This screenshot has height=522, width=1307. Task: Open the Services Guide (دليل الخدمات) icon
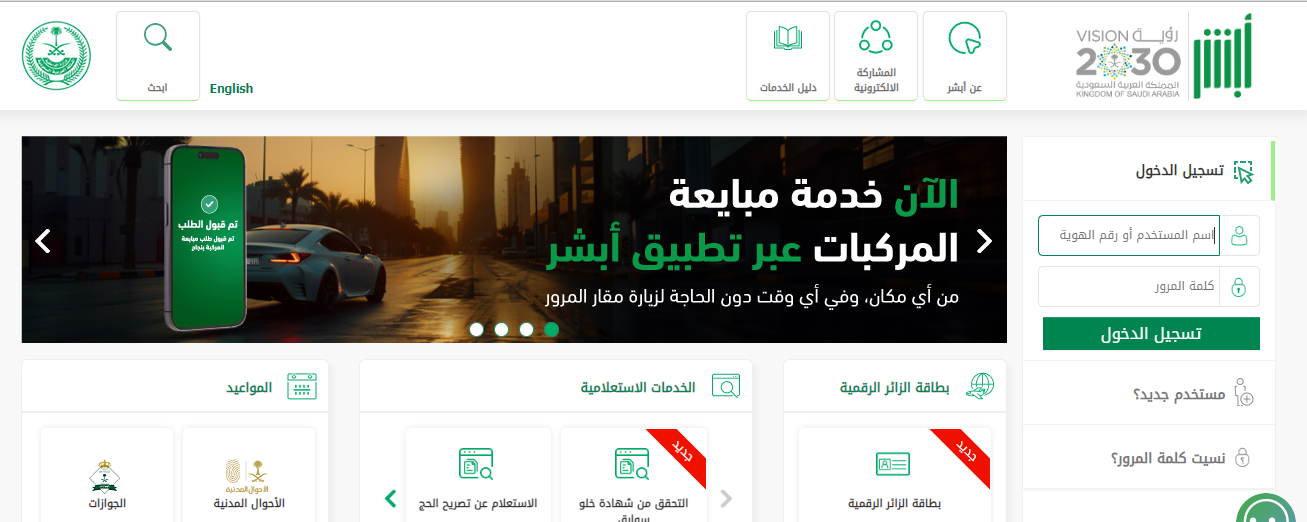(x=788, y=39)
